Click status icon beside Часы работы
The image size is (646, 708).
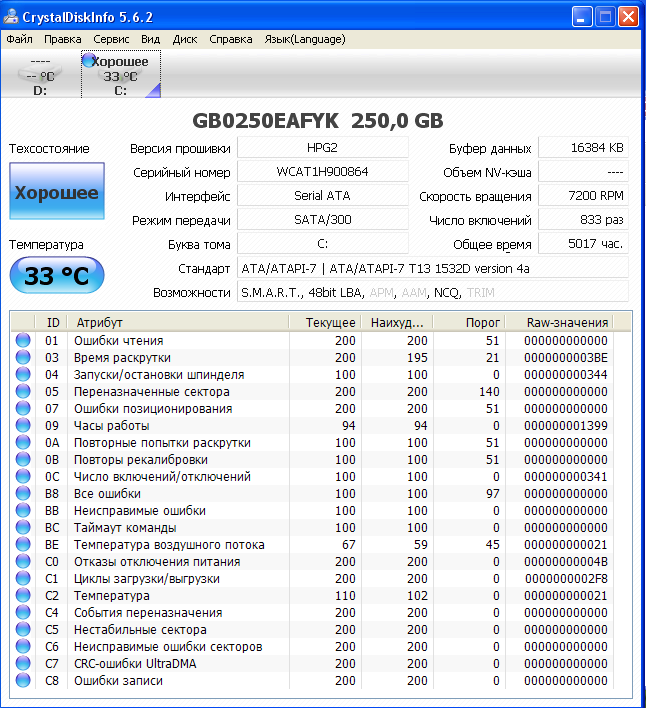click(x=23, y=426)
